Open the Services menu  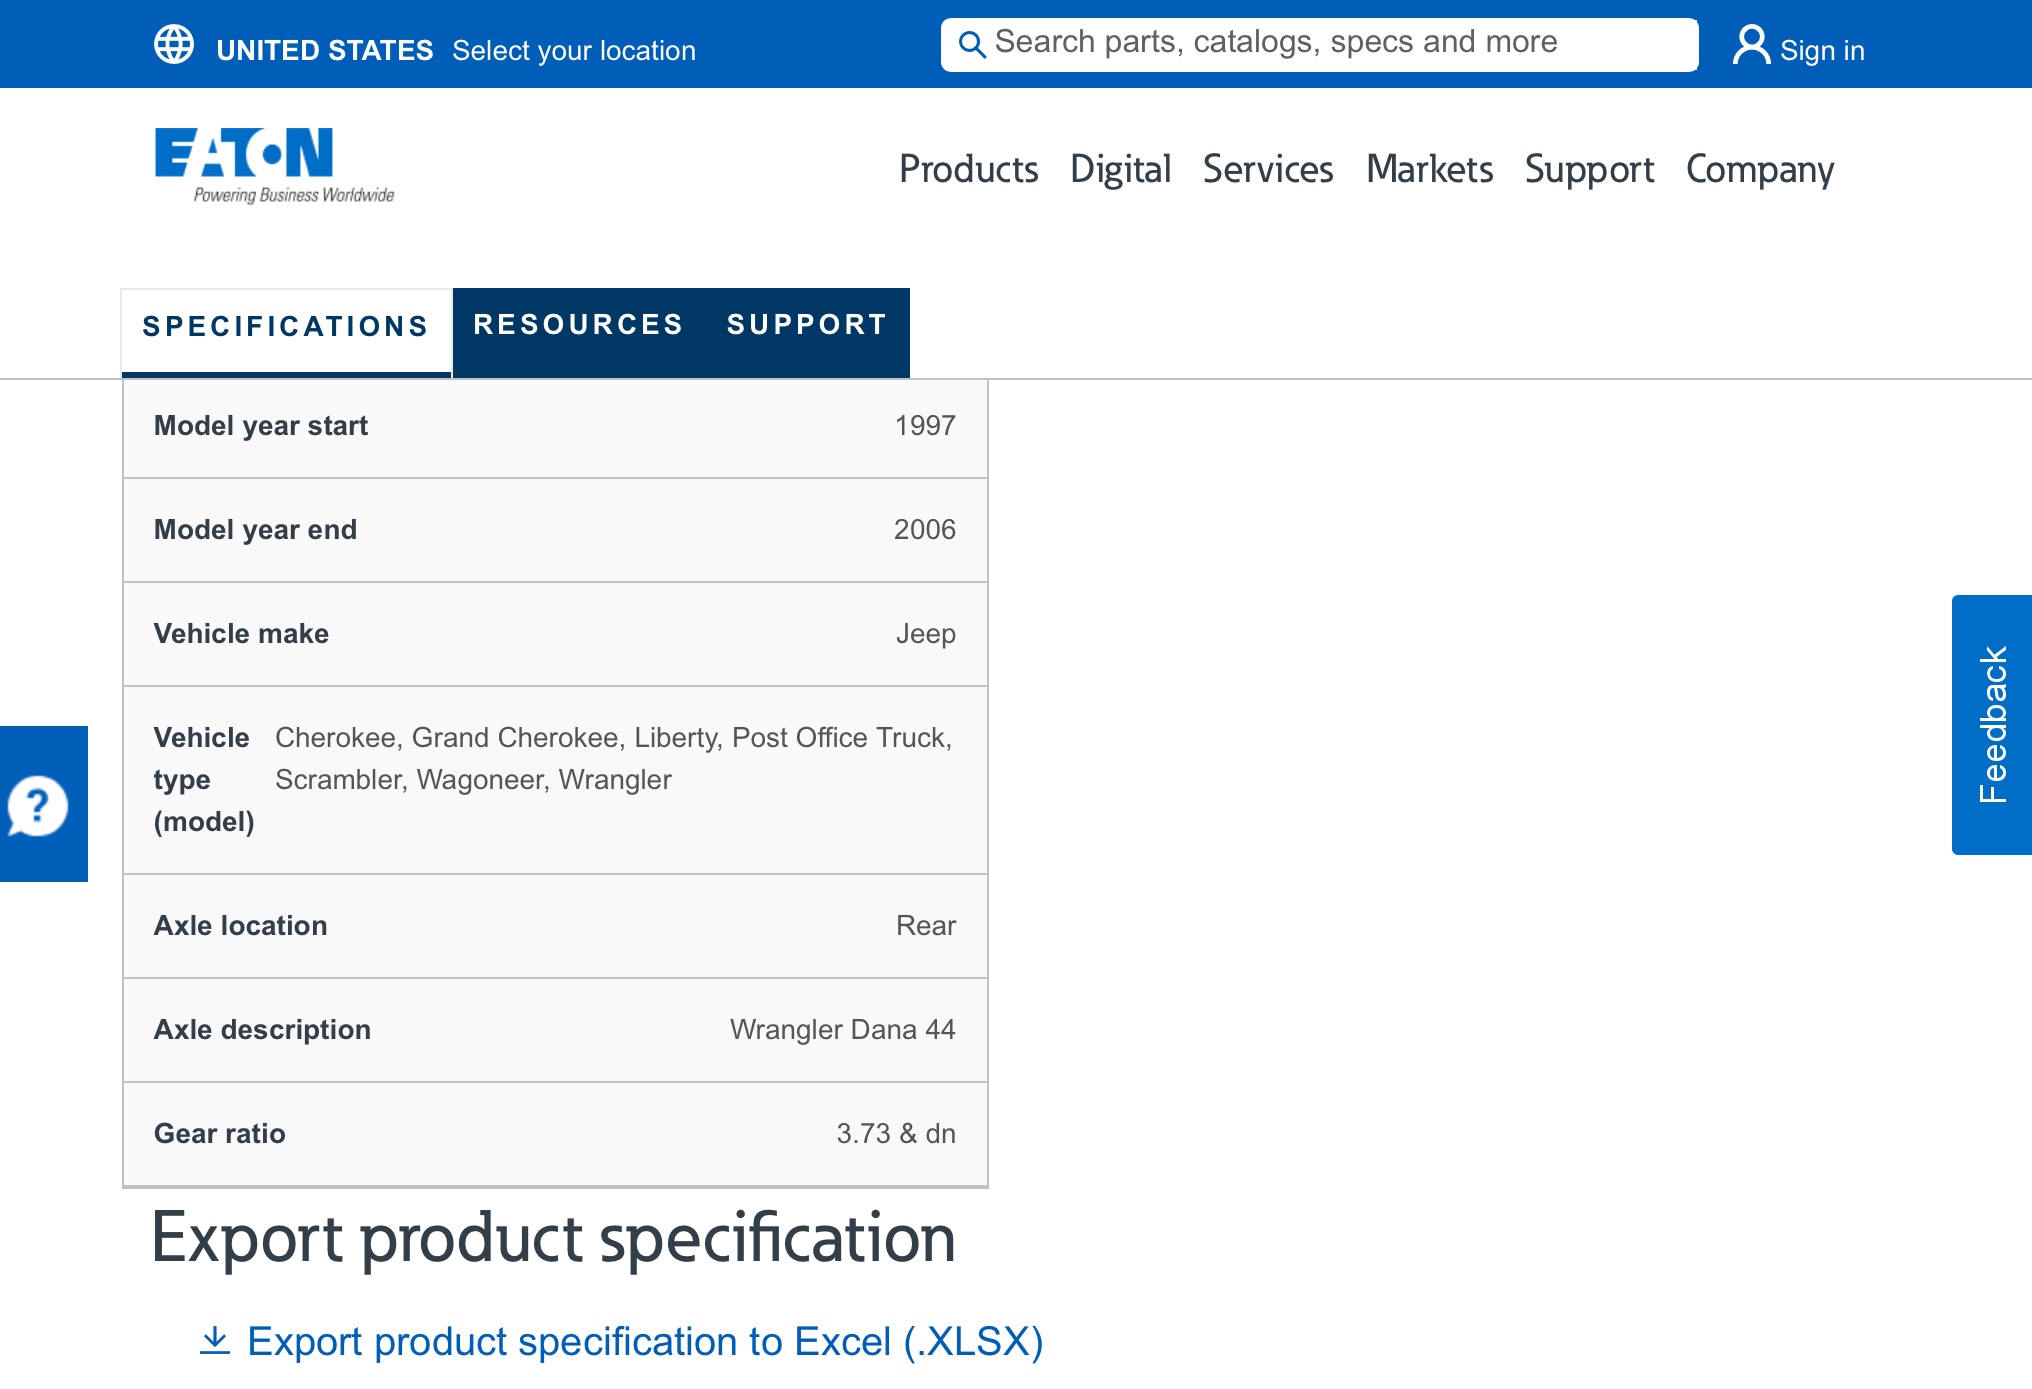click(1267, 169)
